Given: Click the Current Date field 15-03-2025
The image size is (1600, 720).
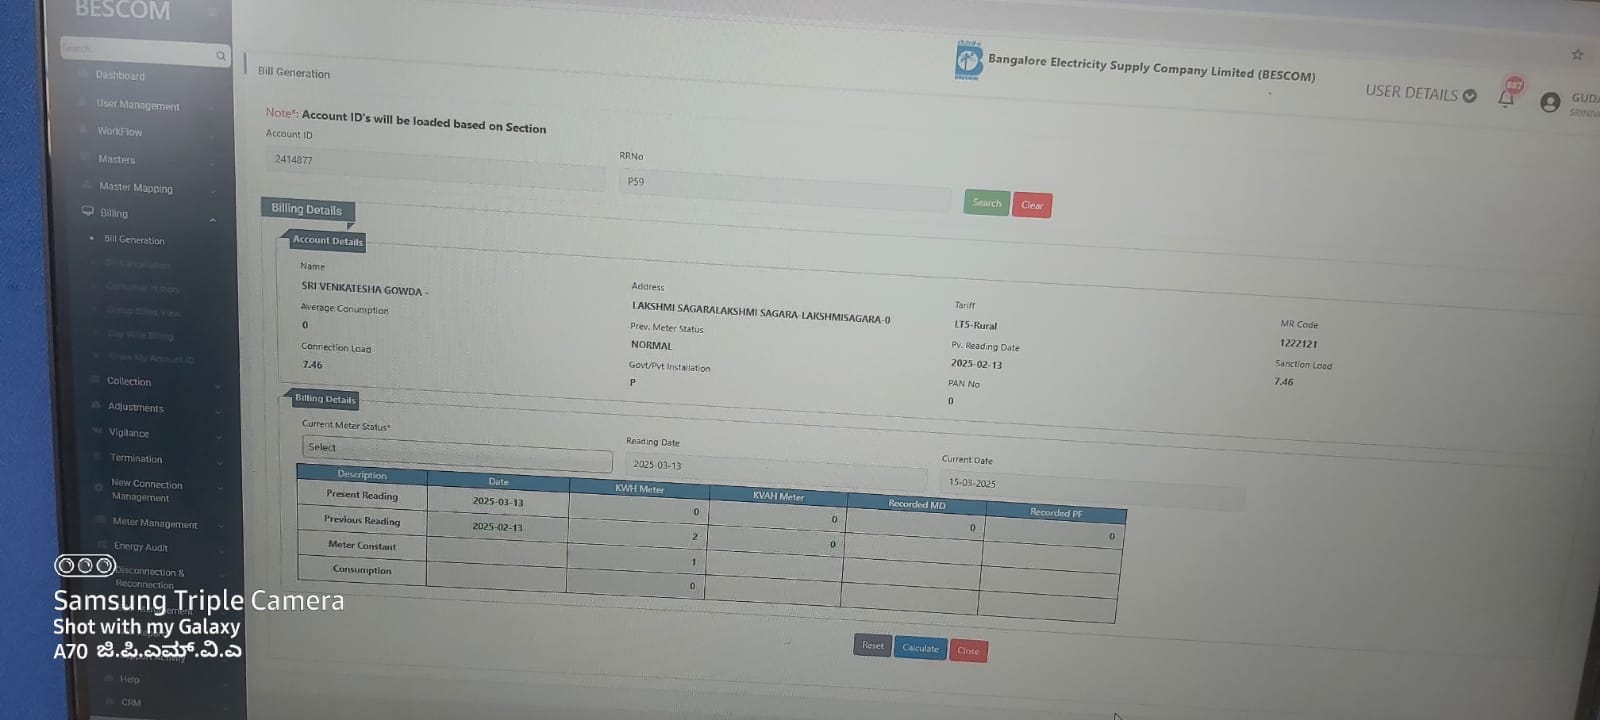Looking at the screenshot, I should (1092, 490).
